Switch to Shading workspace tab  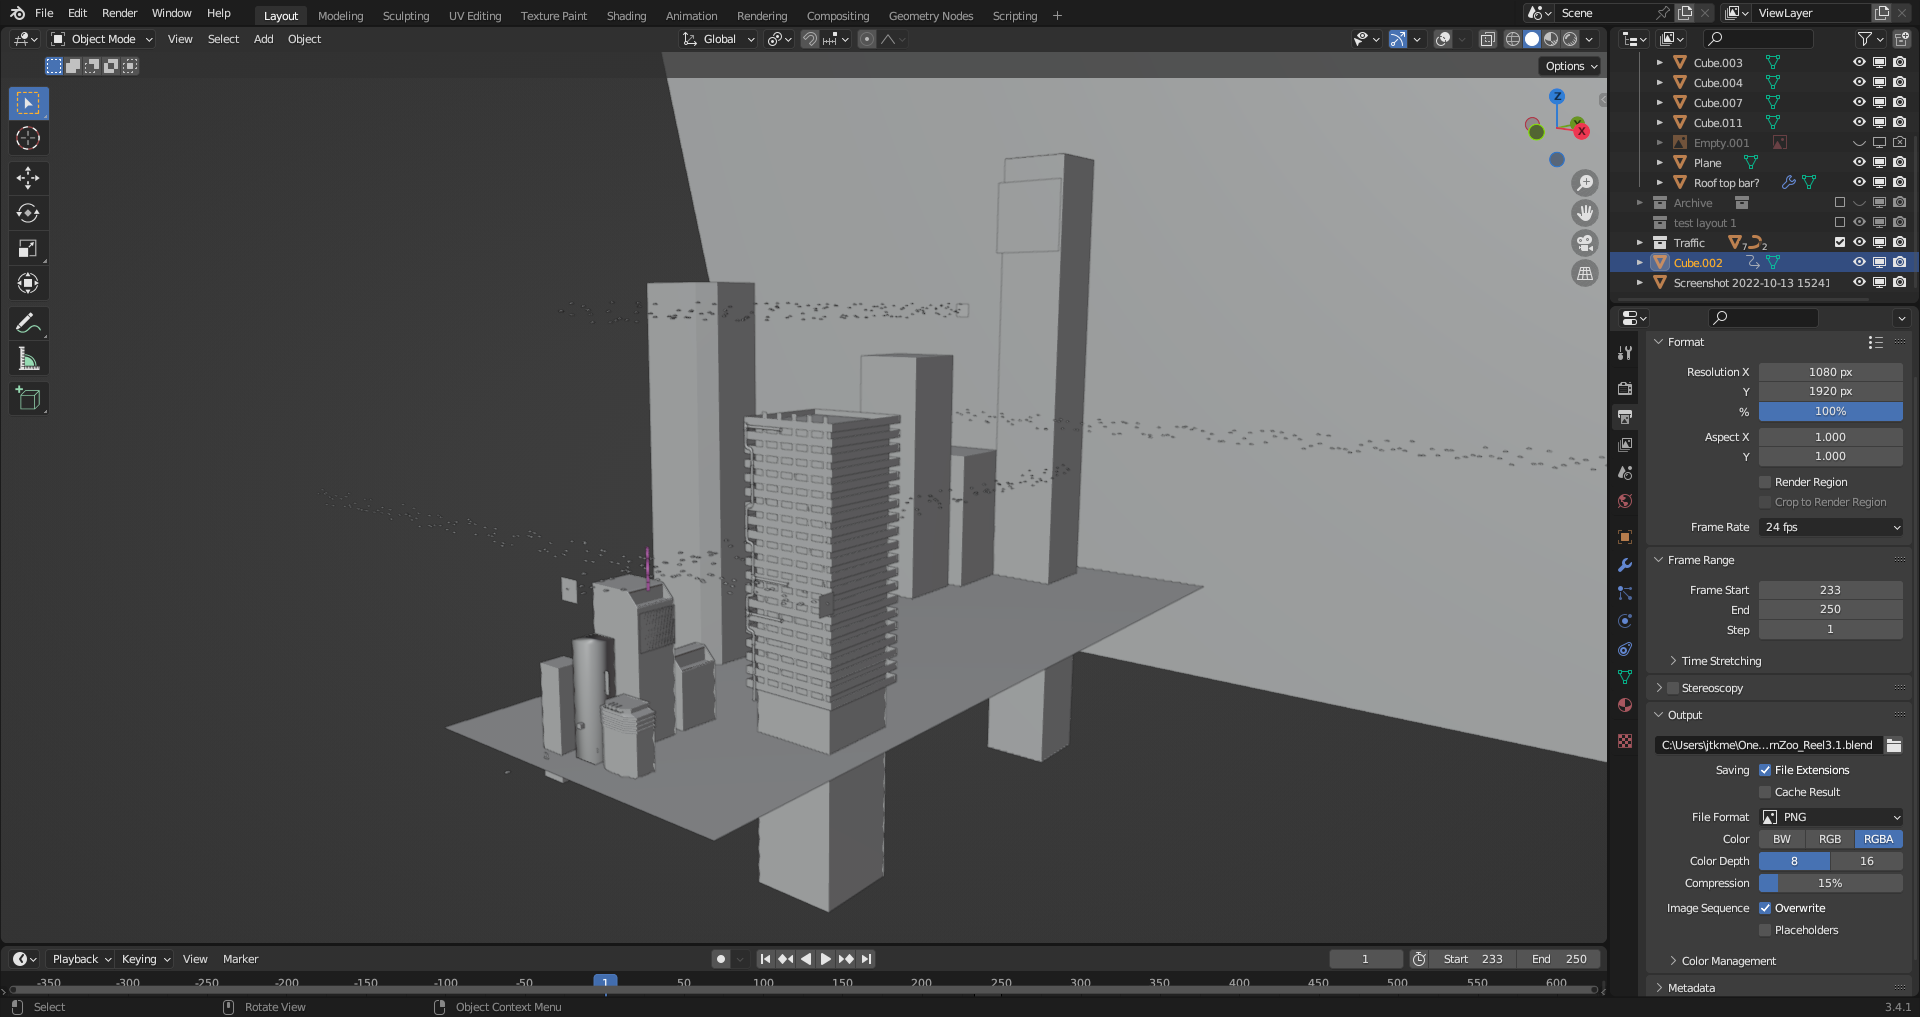click(x=626, y=16)
